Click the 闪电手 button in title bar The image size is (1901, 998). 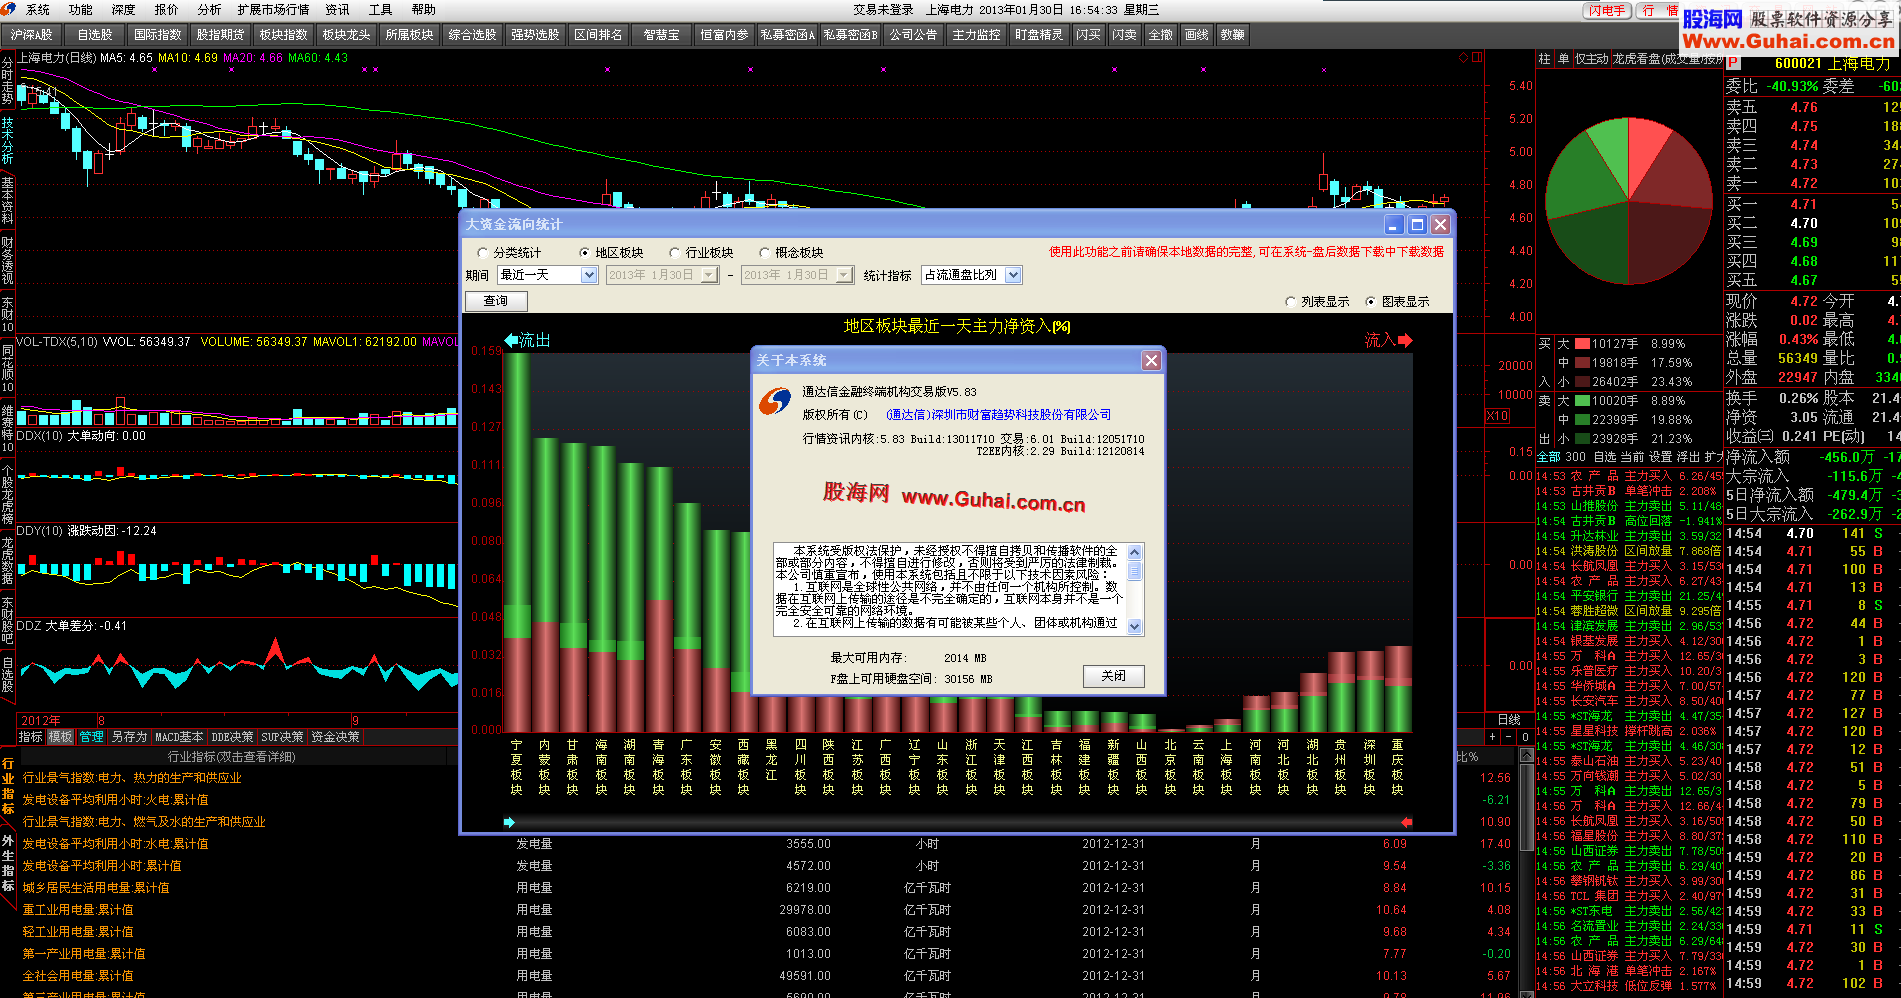[x=1606, y=10]
